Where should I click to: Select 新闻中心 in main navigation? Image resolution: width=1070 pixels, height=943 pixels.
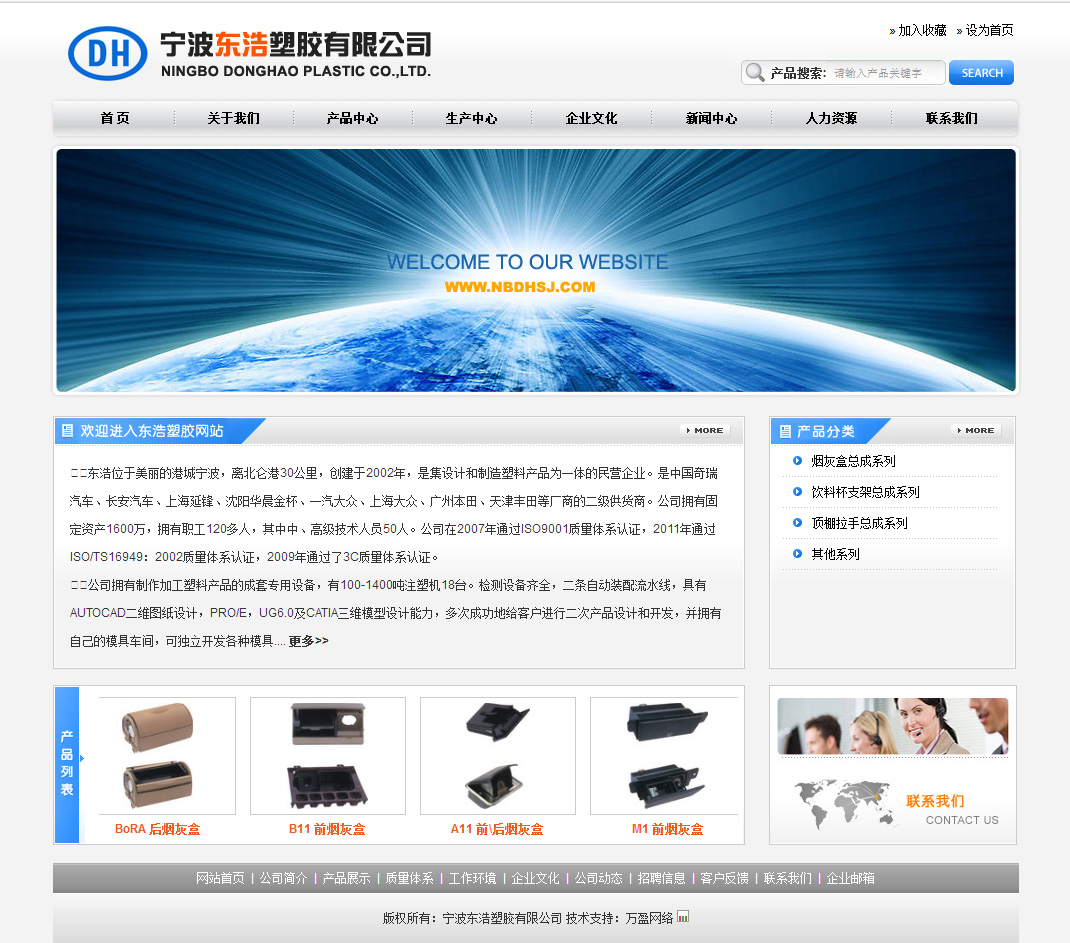click(711, 118)
